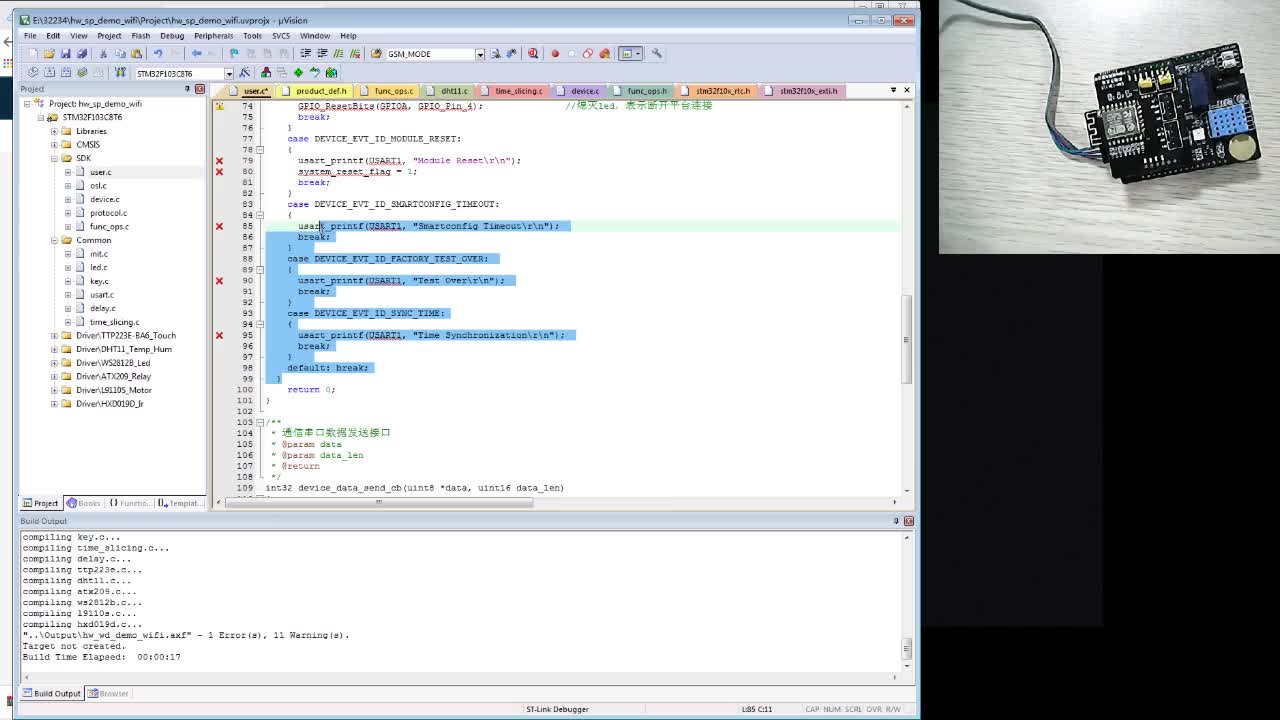Viewport: 1280px width, 720px height.
Task: Collapse the Common folder in project tree
Action: [x=54, y=240]
